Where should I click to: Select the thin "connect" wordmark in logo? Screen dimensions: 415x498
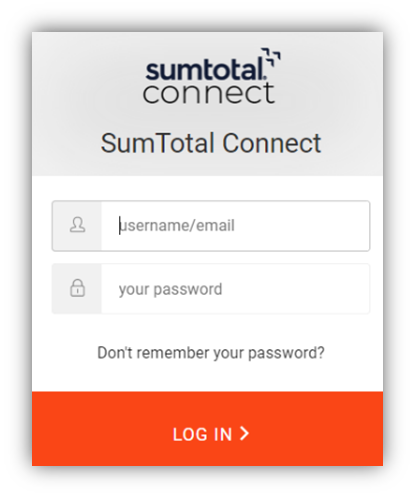click(209, 93)
